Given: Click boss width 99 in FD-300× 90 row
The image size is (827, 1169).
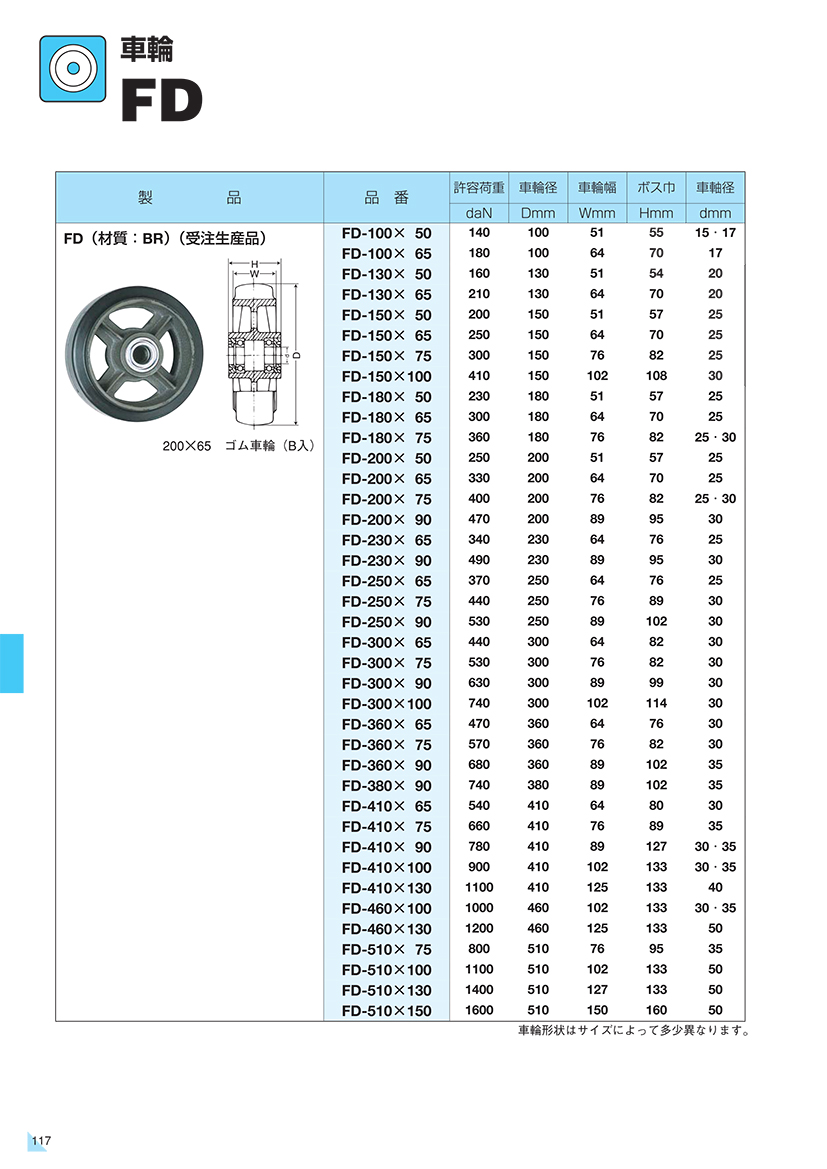Looking at the screenshot, I should (656, 683).
